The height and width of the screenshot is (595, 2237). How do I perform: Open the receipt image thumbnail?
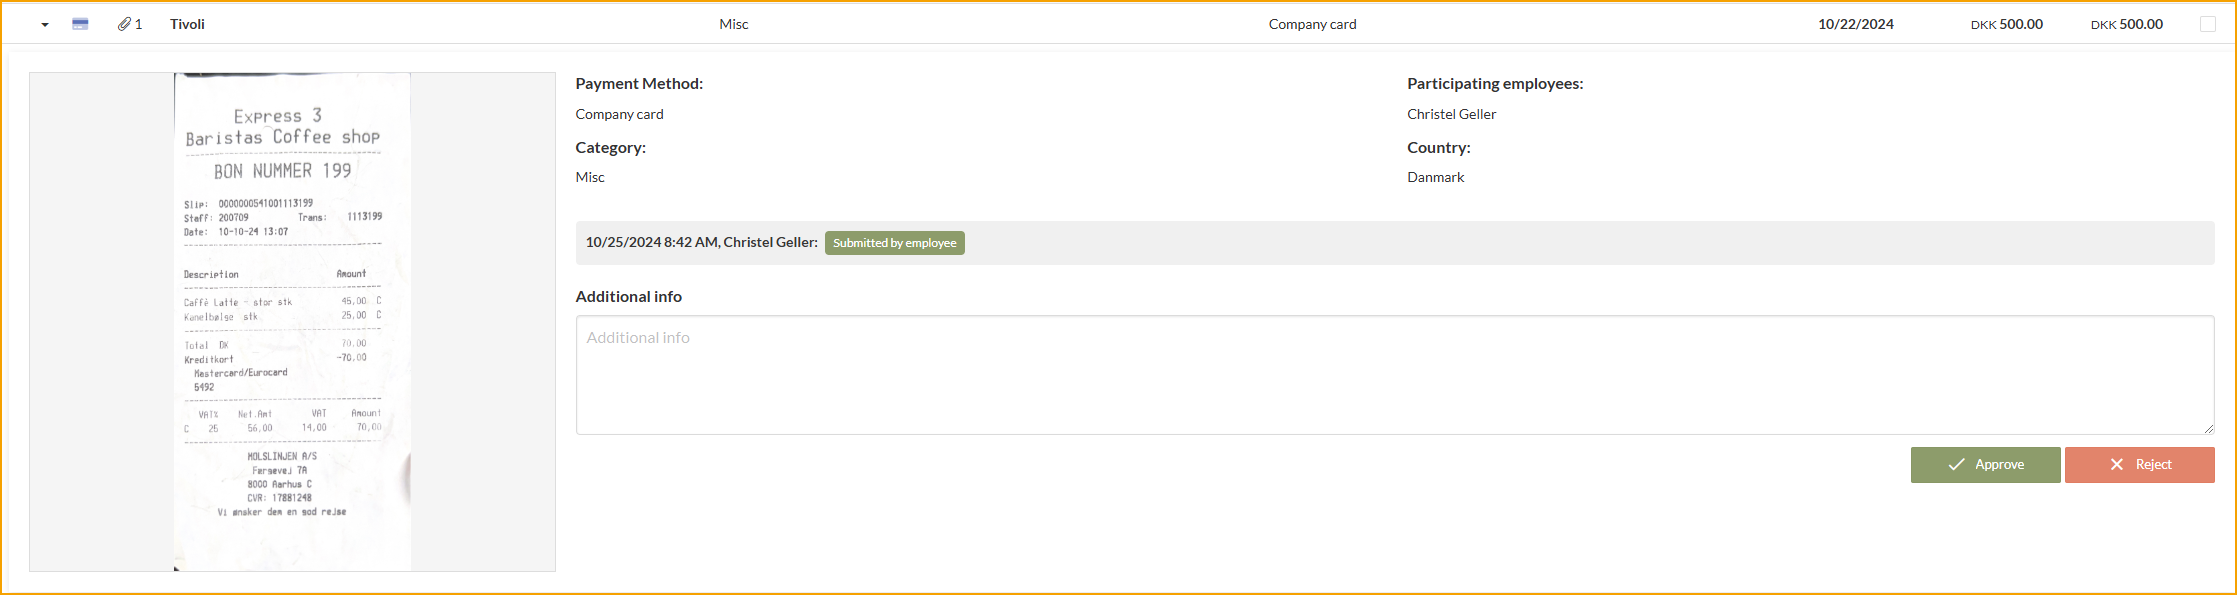[291, 321]
